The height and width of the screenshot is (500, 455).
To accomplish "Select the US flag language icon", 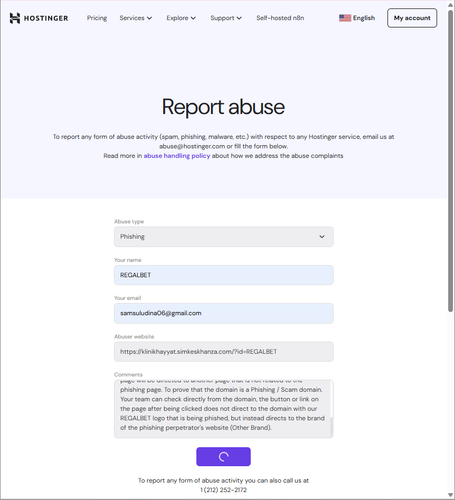I will click(x=345, y=18).
